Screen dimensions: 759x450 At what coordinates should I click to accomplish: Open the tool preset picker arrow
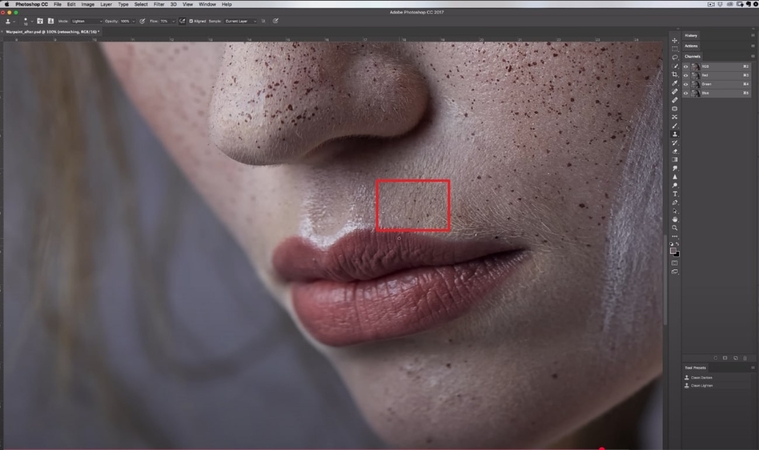click(x=14, y=21)
